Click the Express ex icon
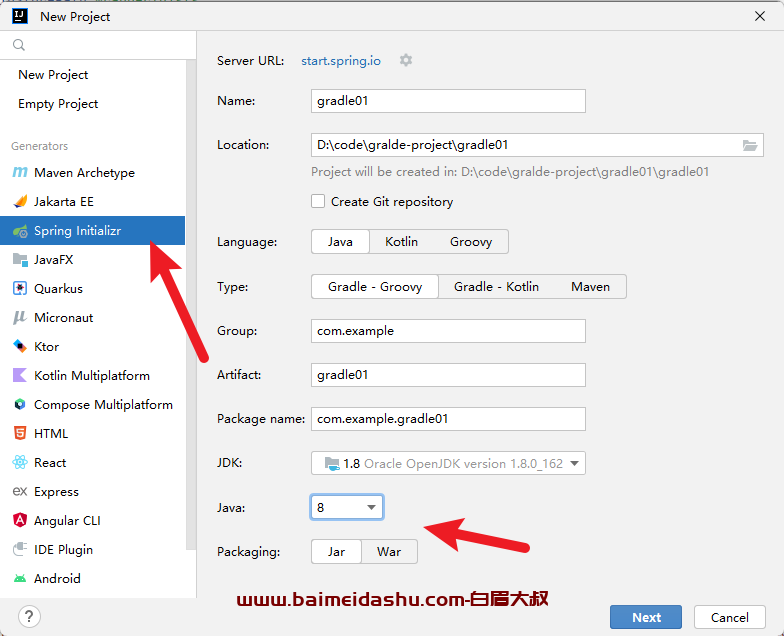Screen dimensions: 784x636 [20, 492]
